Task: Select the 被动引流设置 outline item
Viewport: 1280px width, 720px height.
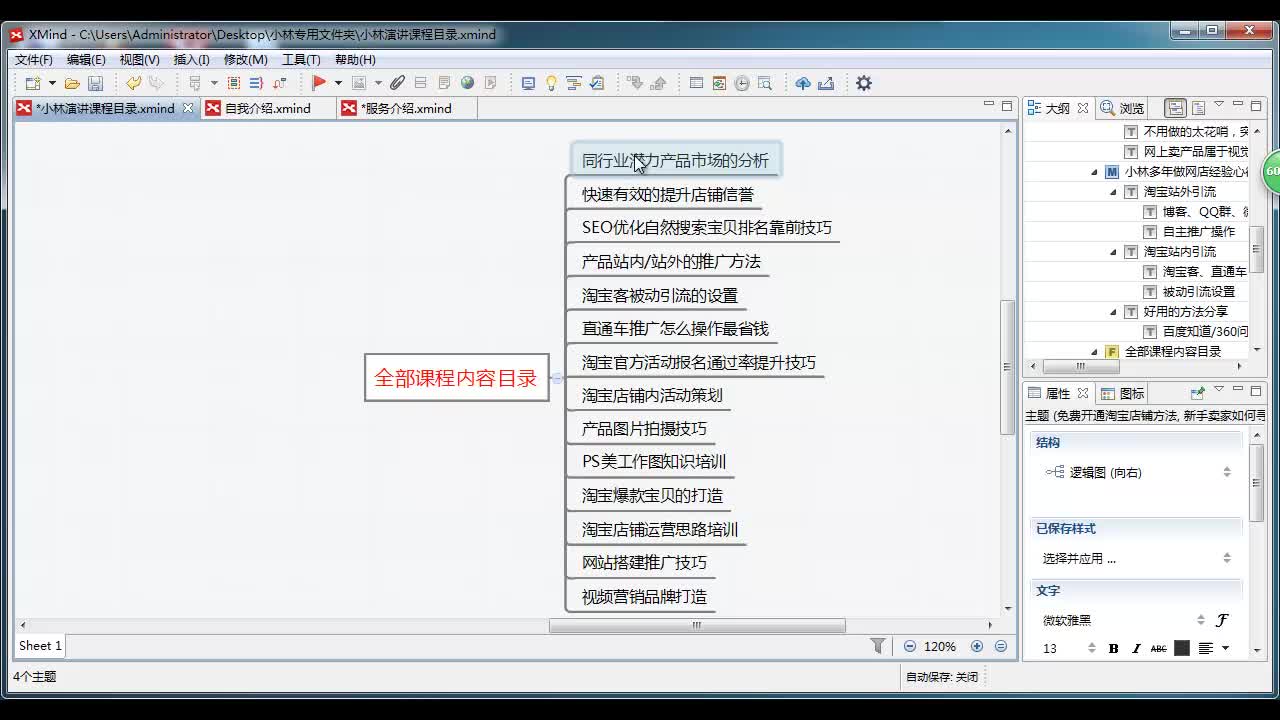Action: 1199,291
